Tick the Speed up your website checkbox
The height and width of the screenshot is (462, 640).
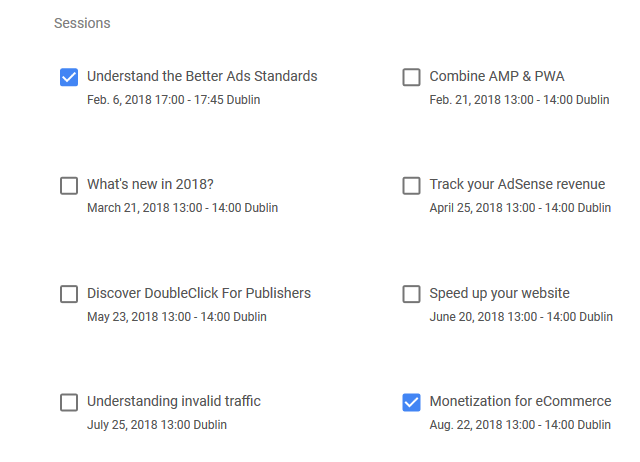[411, 294]
